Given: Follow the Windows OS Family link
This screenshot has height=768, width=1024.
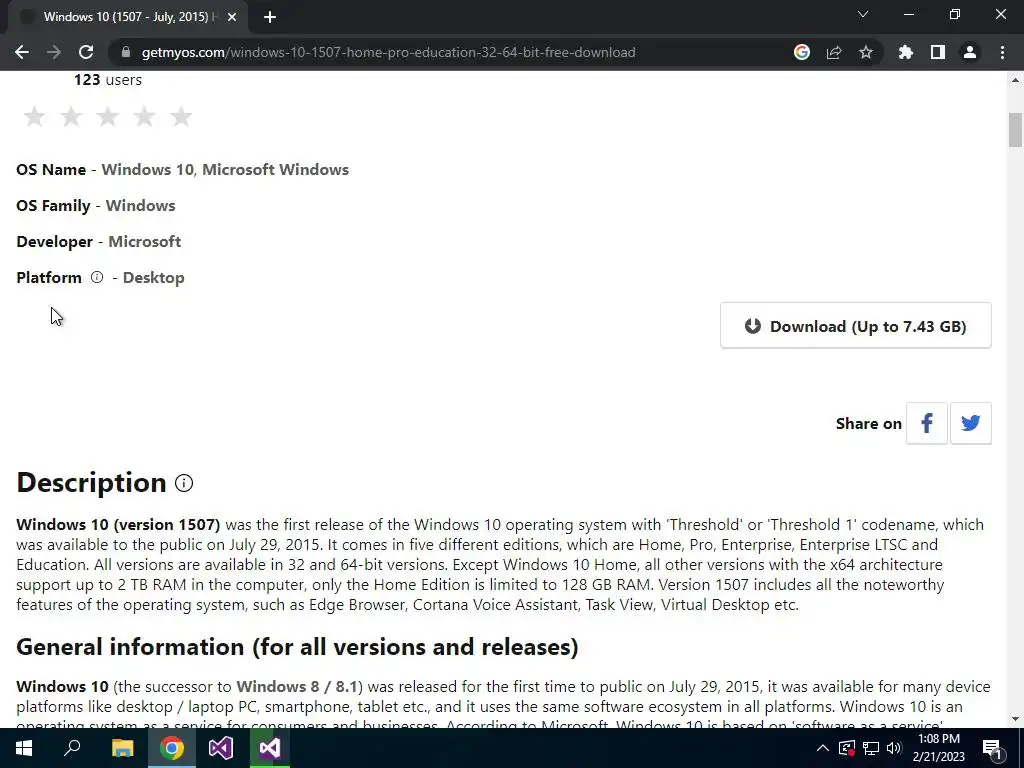Looking at the screenshot, I should [140, 206].
